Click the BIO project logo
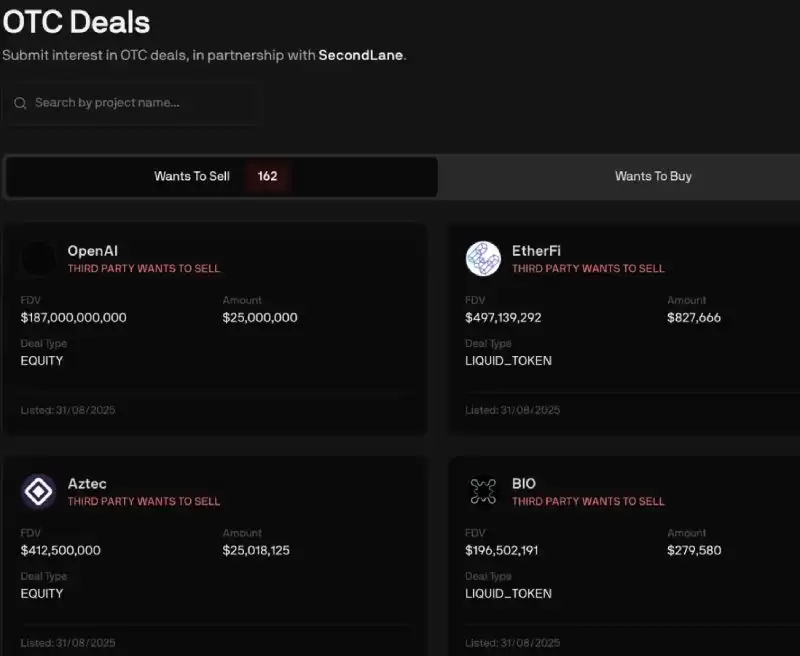Viewport: 800px width, 656px height. (x=483, y=491)
